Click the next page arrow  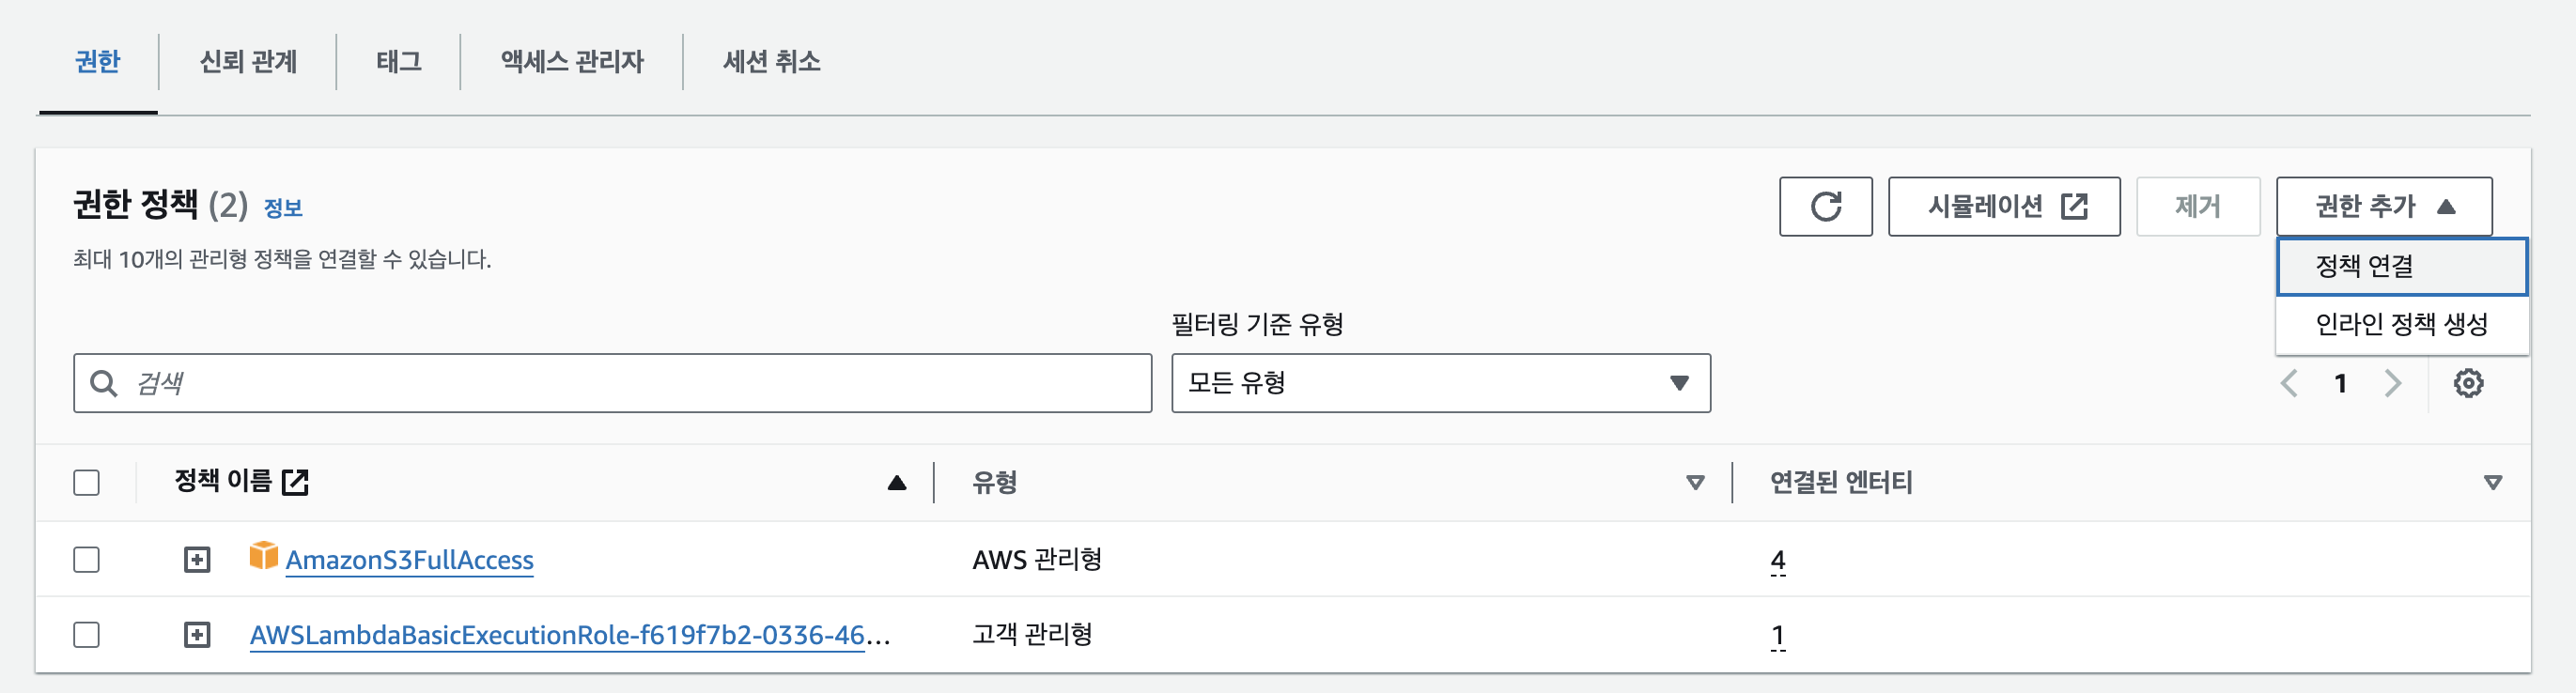click(2393, 383)
